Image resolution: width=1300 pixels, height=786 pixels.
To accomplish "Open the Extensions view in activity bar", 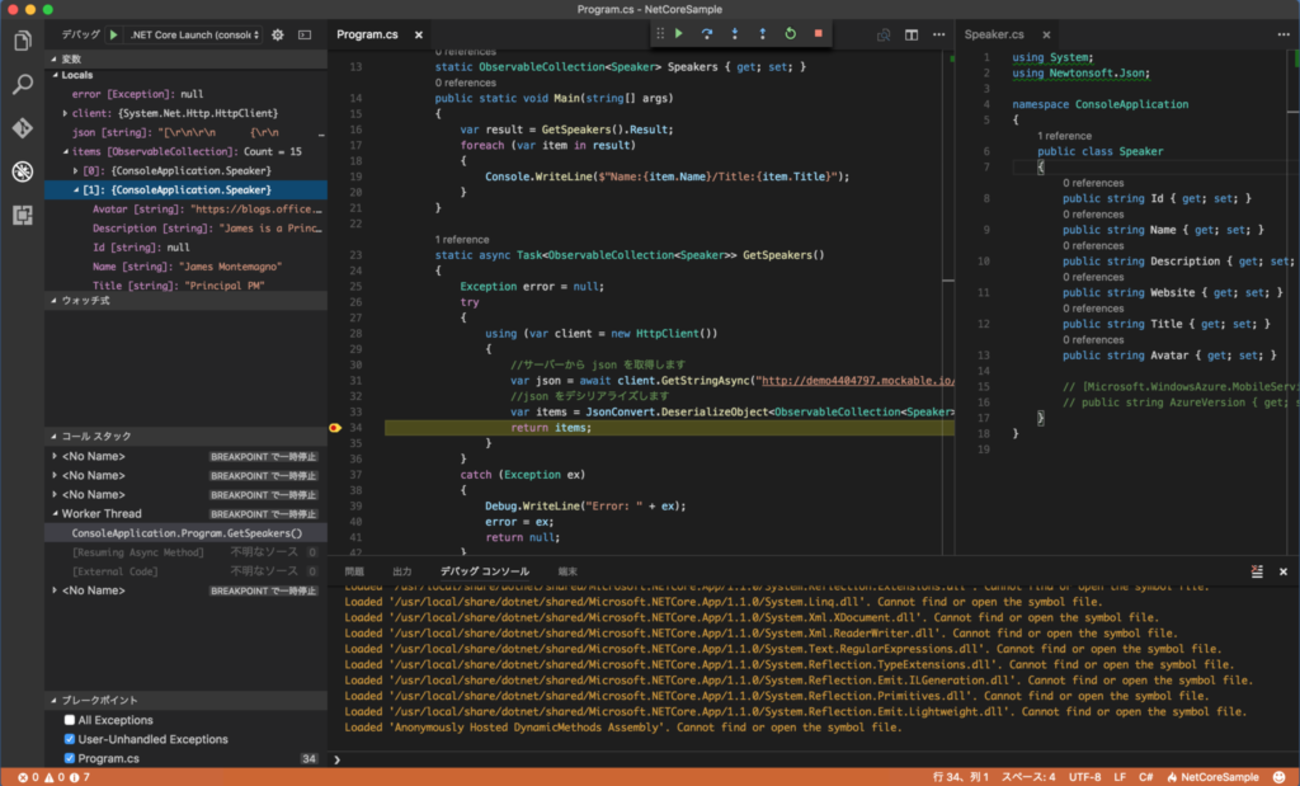I will pos(22,215).
